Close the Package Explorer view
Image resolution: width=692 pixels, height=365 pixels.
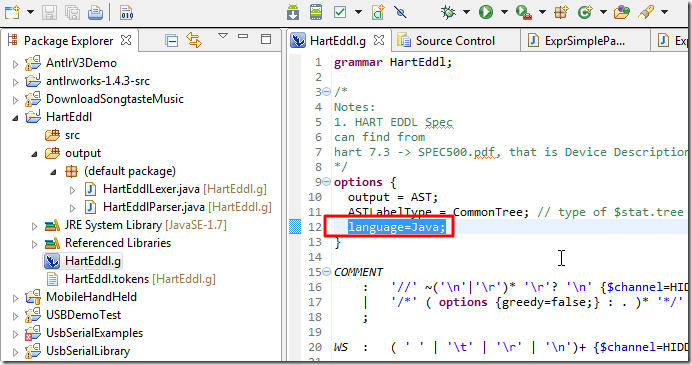click(126, 40)
